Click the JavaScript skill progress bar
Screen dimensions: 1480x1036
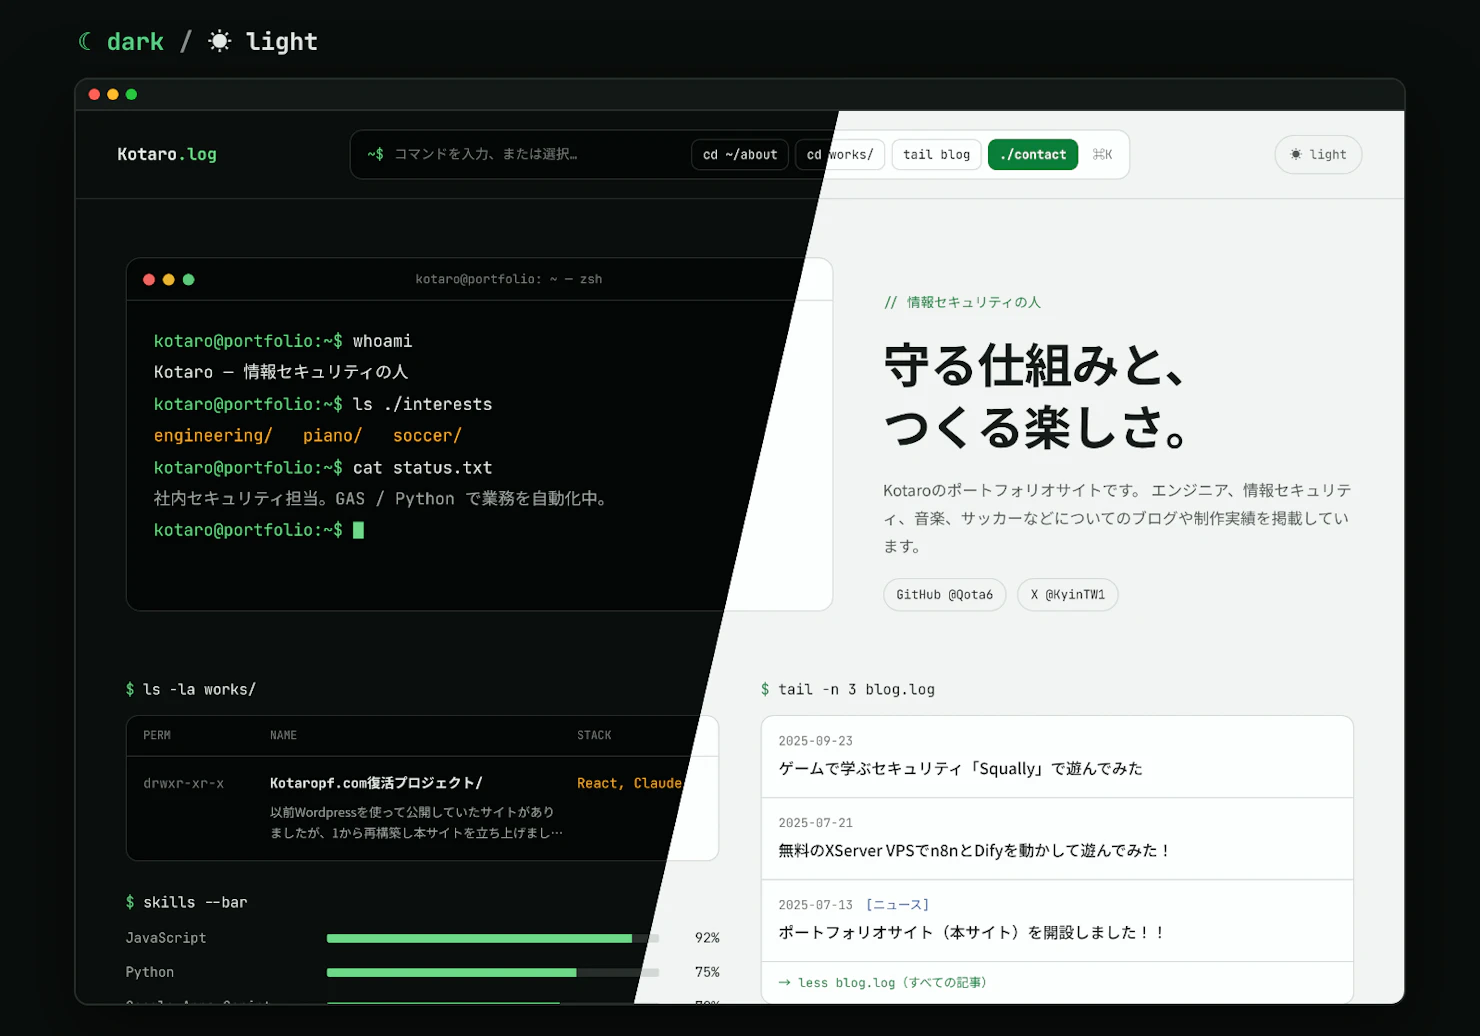click(493, 938)
